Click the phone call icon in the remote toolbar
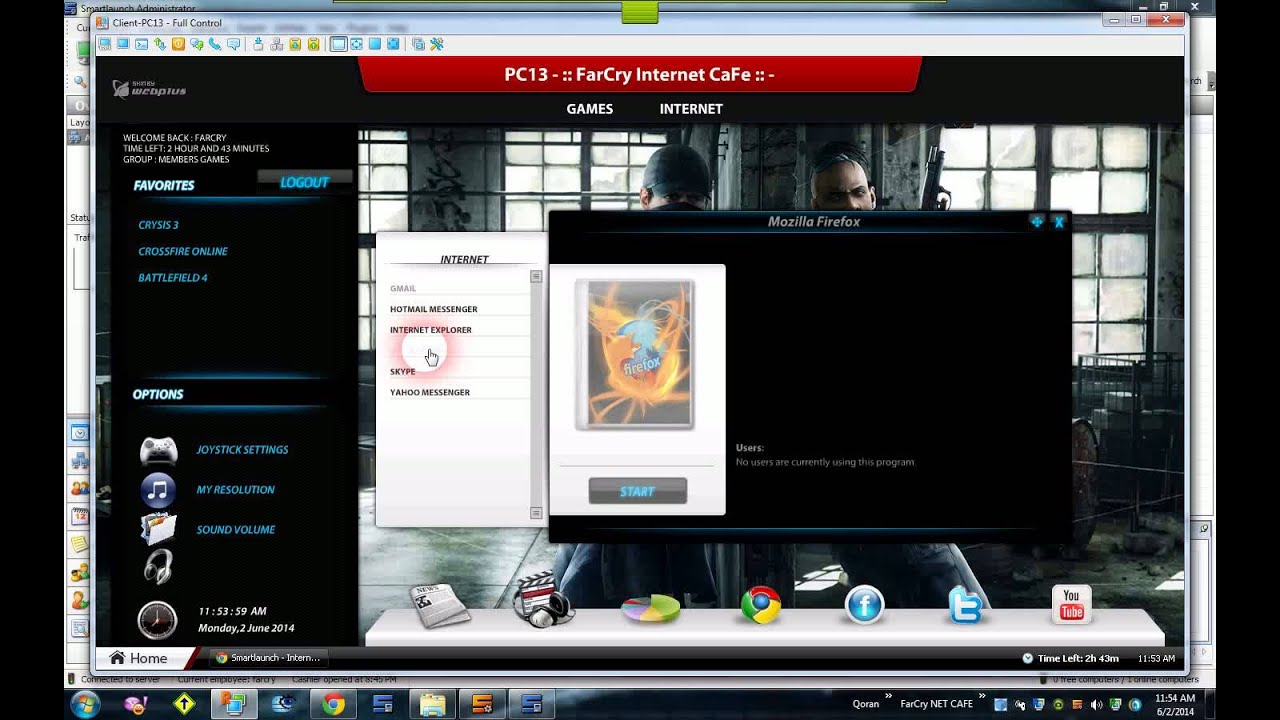This screenshot has height=720, width=1280. coord(215,44)
